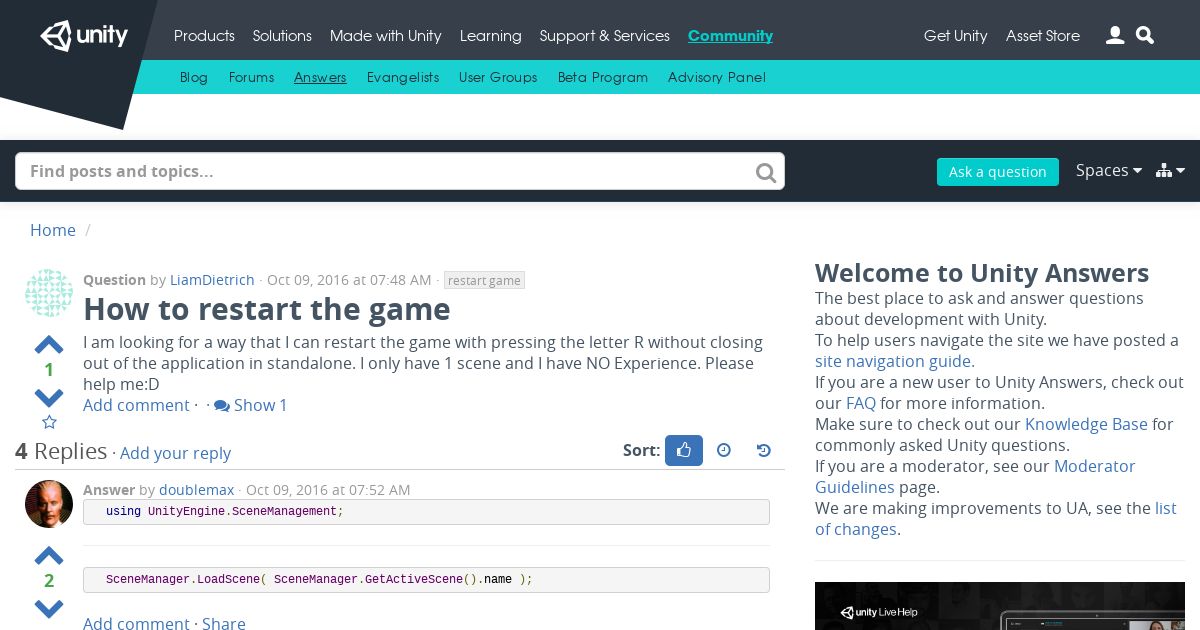
Task: Click the SceneManager.LoadScene code line
Action: coord(426,580)
